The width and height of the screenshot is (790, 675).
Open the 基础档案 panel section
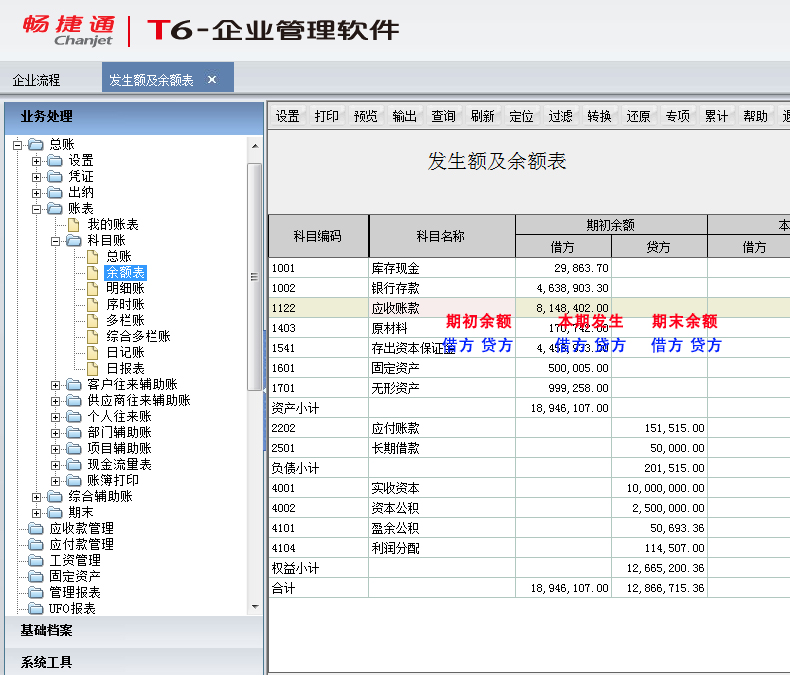tap(46, 631)
